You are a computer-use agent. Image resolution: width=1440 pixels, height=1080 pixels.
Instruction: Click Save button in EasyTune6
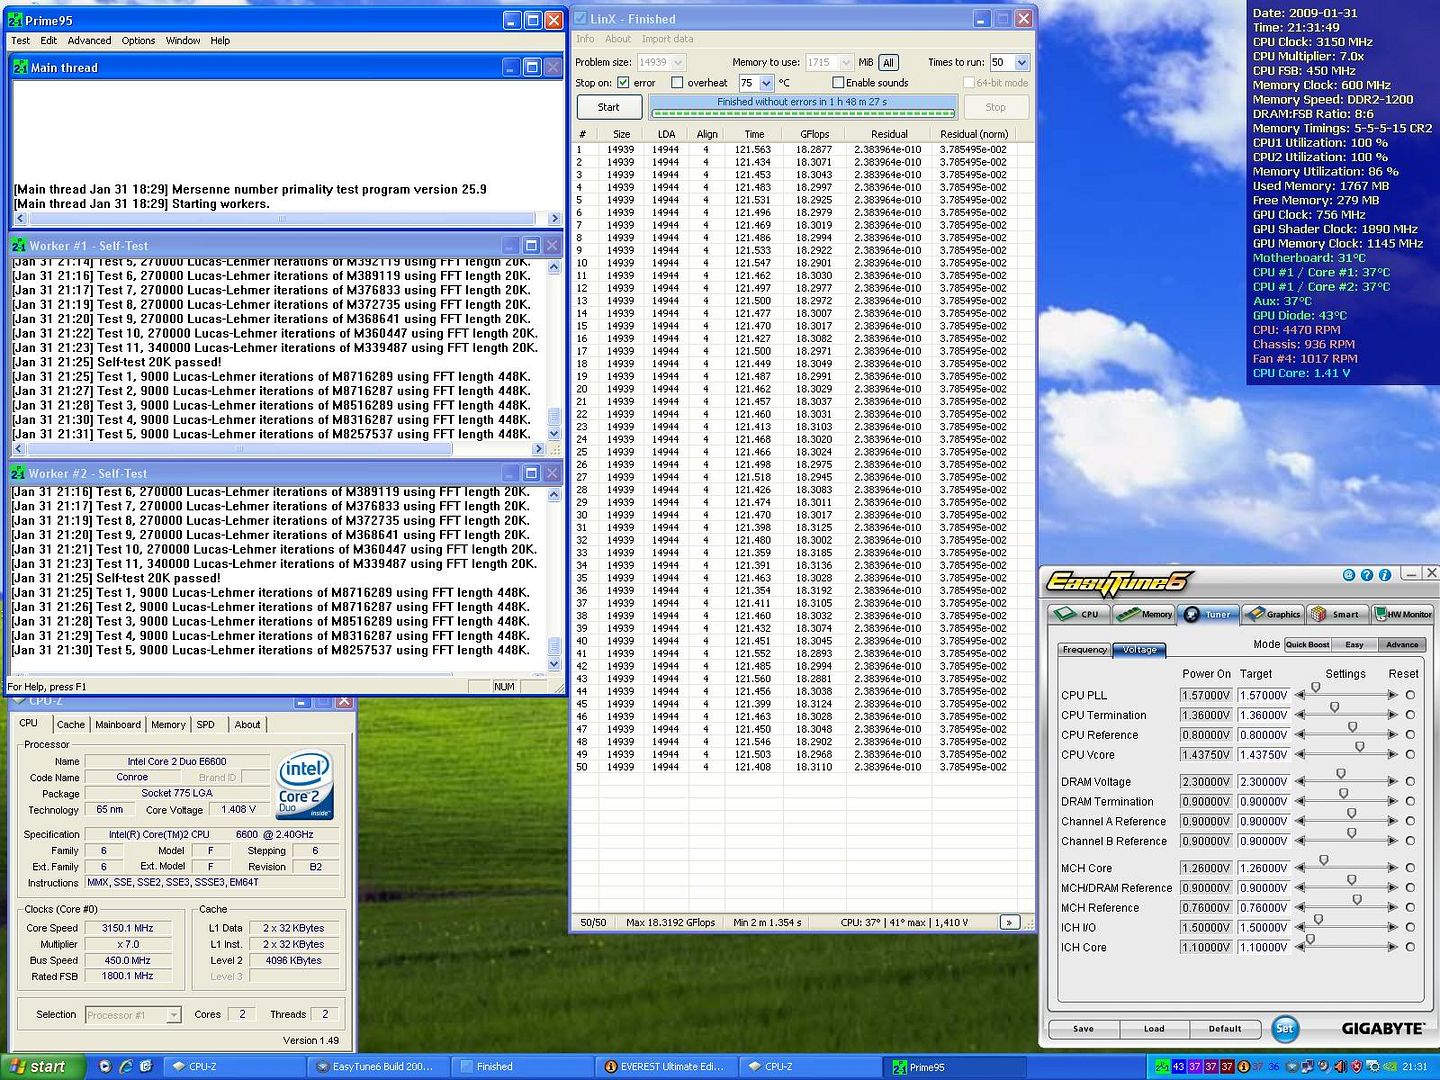pos(1083,1028)
